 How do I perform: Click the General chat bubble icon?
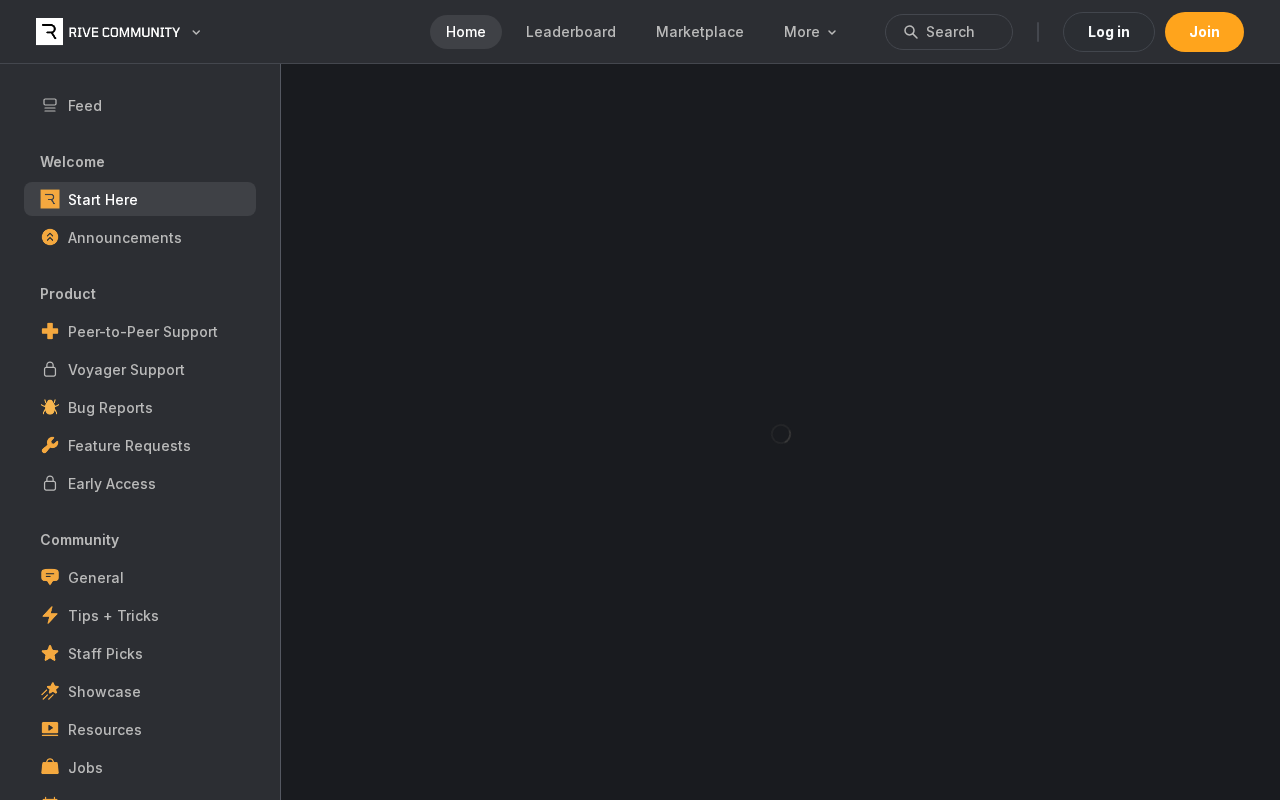(x=50, y=577)
